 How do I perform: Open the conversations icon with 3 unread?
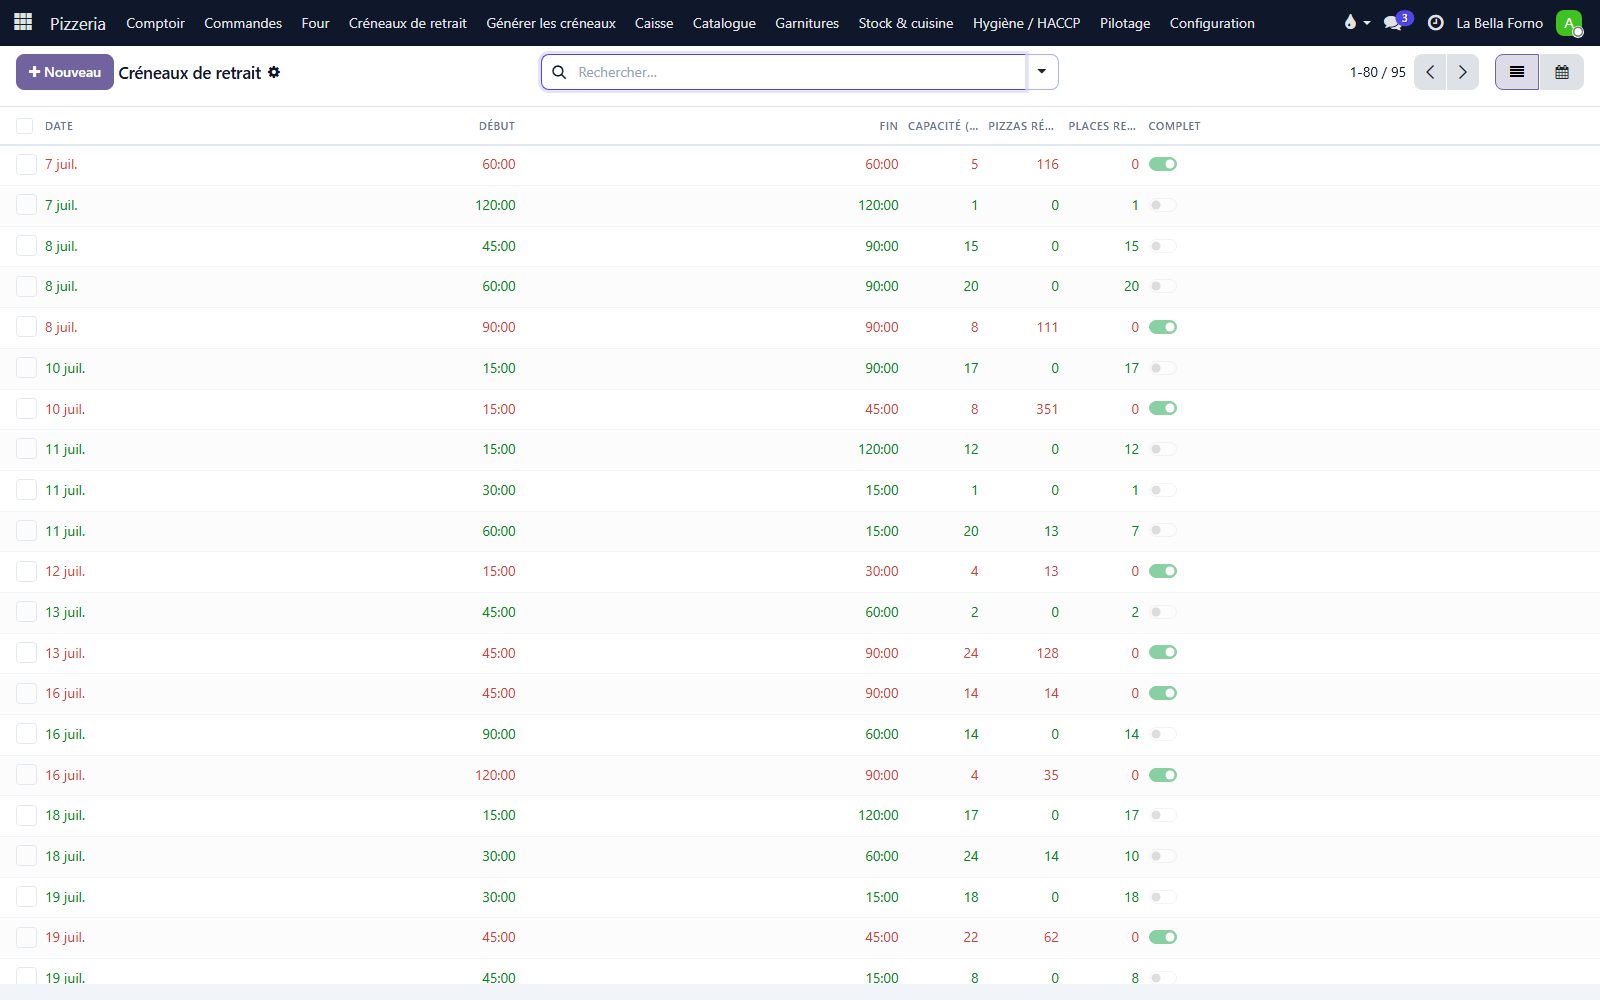(x=1397, y=22)
